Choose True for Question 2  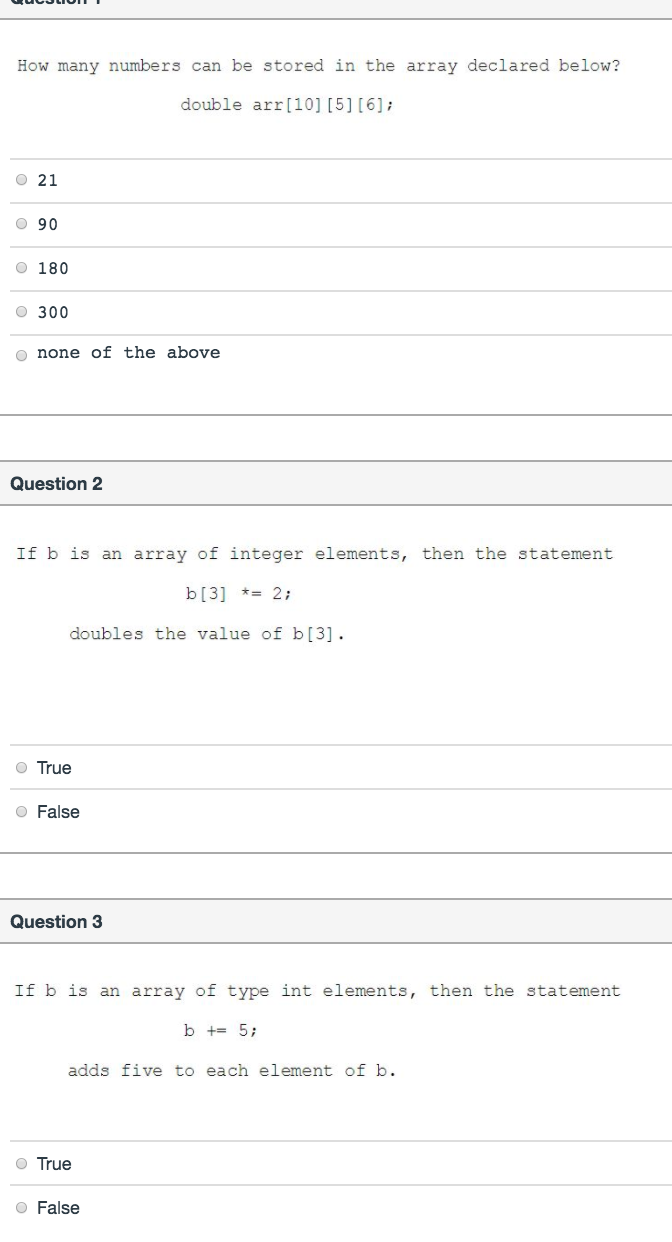pyautogui.click(x=22, y=769)
